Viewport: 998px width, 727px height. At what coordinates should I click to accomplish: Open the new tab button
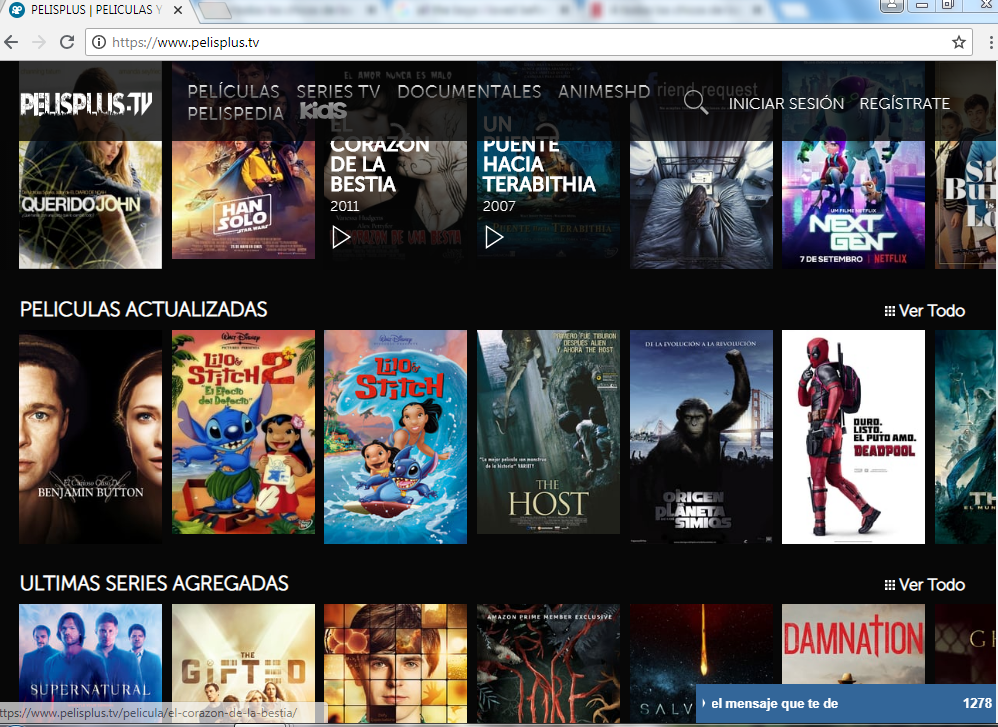[214, 10]
